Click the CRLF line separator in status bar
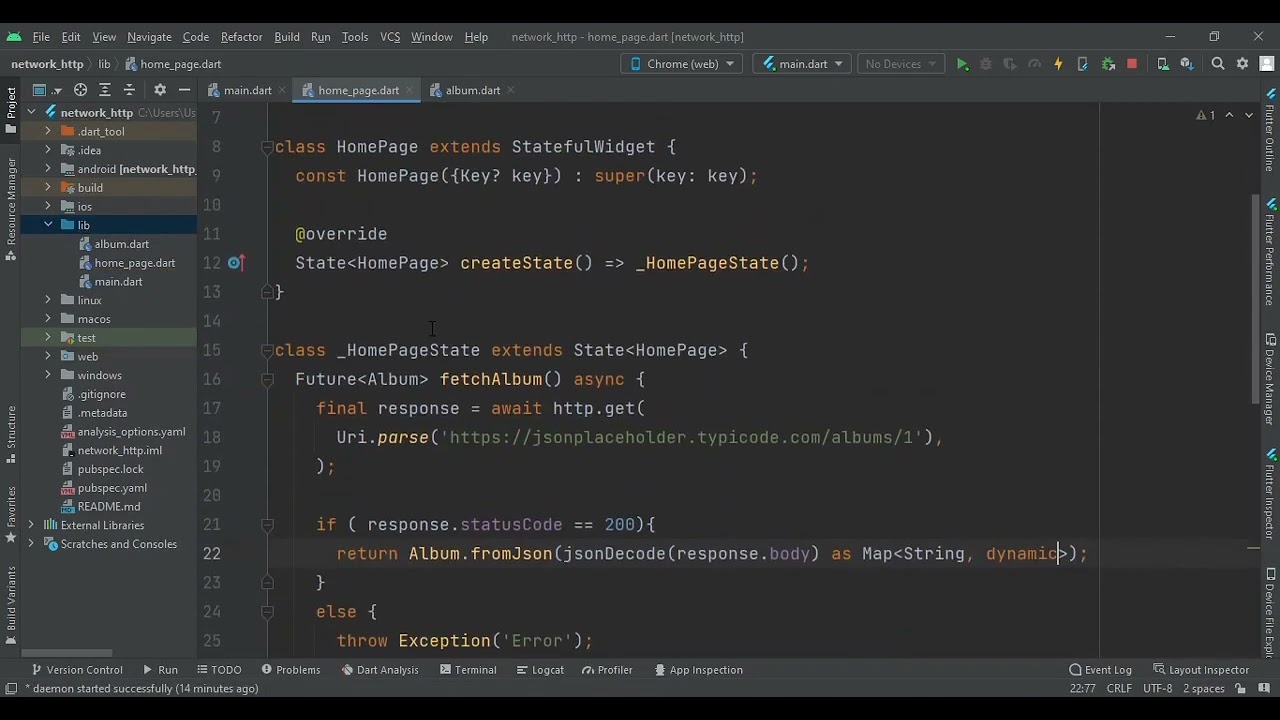The width and height of the screenshot is (1280, 720). point(1119,689)
